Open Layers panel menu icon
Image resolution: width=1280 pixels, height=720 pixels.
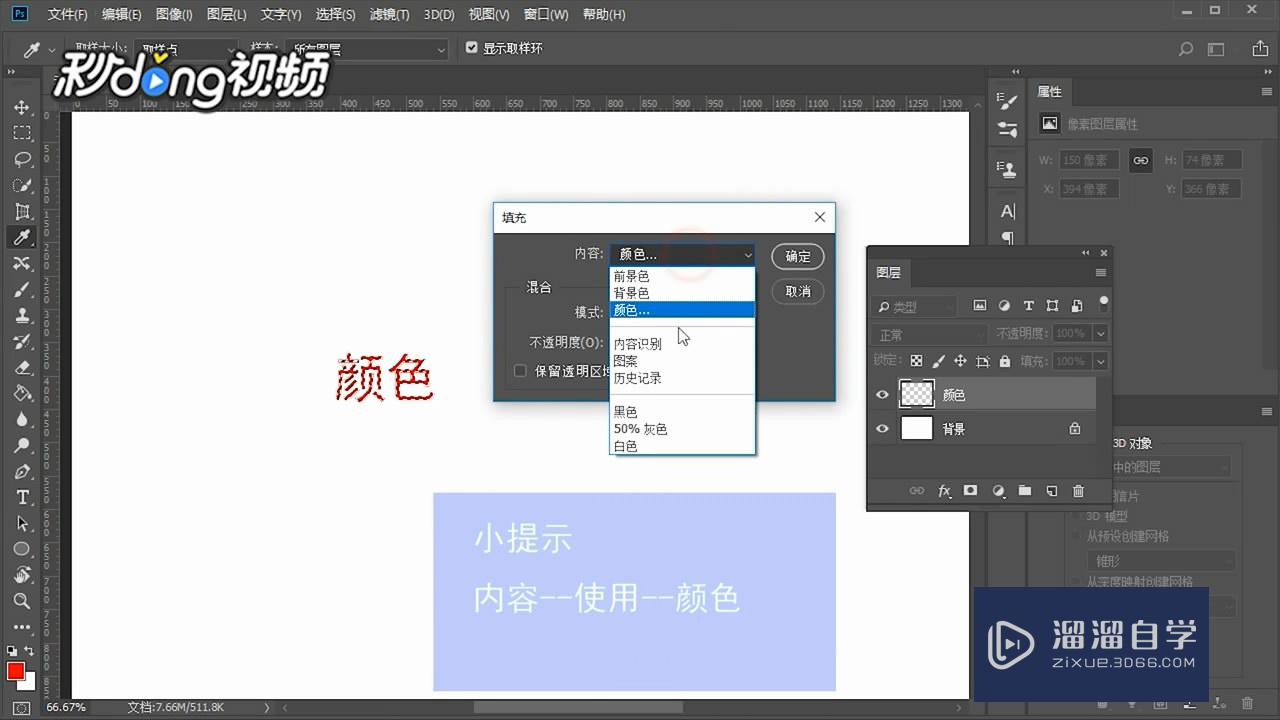(1101, 273)
